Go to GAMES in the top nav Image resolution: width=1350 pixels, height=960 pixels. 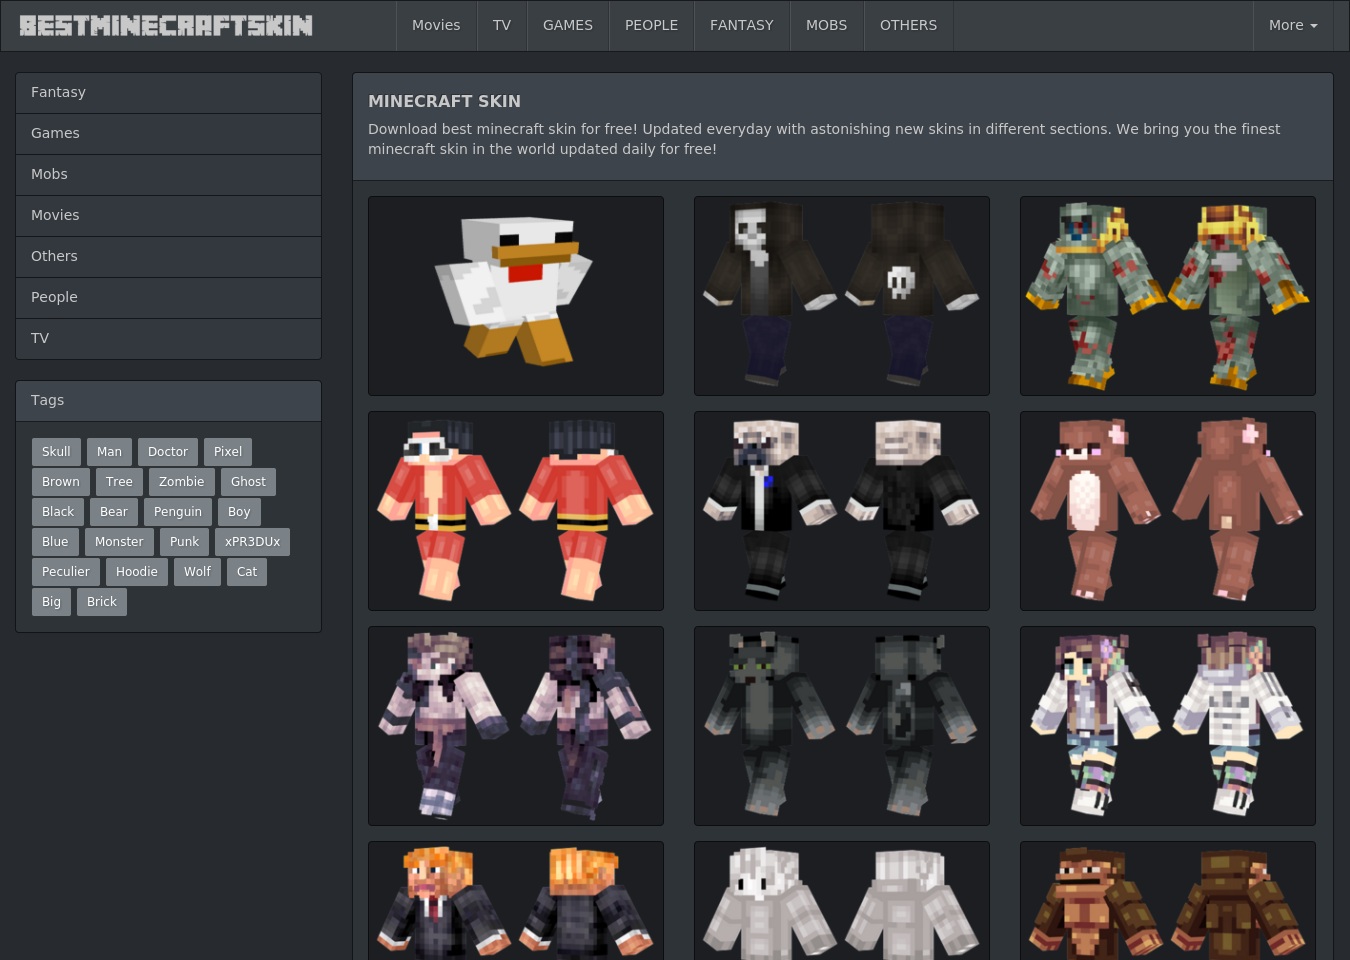click(x=568, y=25)
